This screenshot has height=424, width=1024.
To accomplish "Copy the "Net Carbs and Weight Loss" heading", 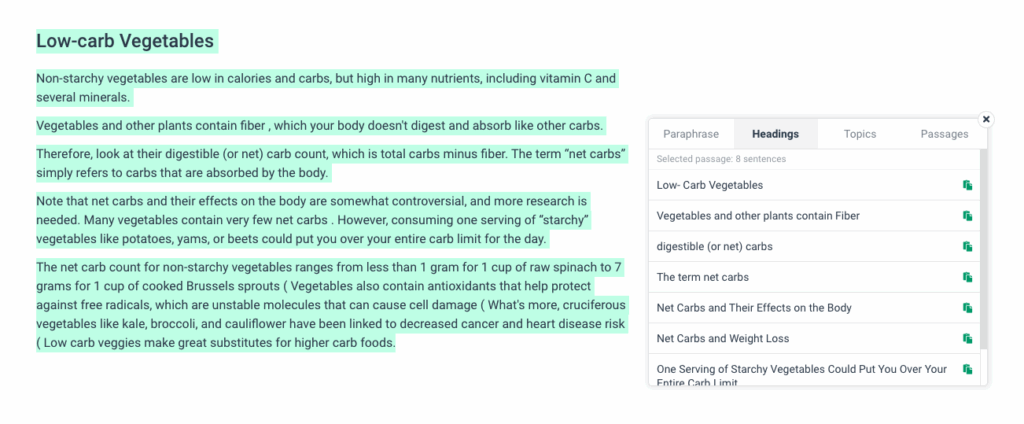I will 968,339.
